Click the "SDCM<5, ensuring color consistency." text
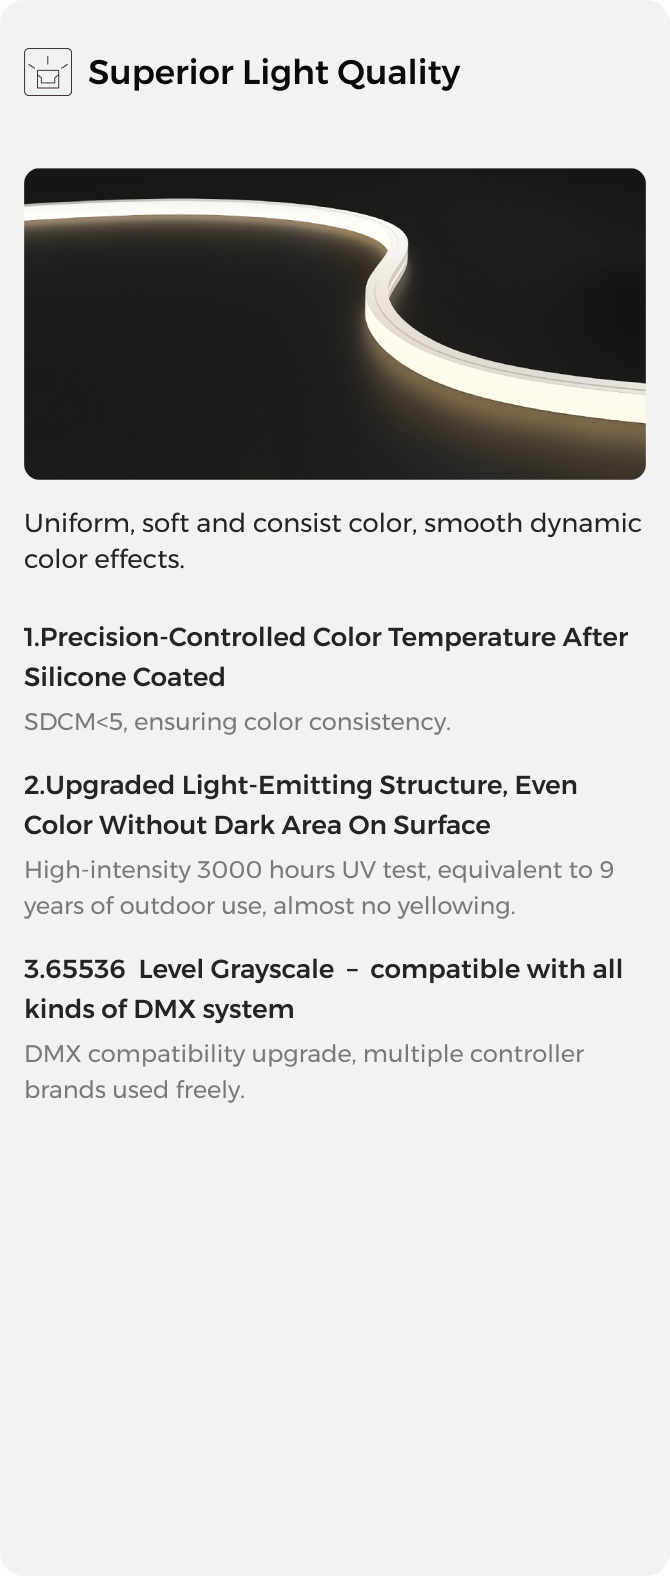The height and width of the screenshot is (1576, 670). 237,721
